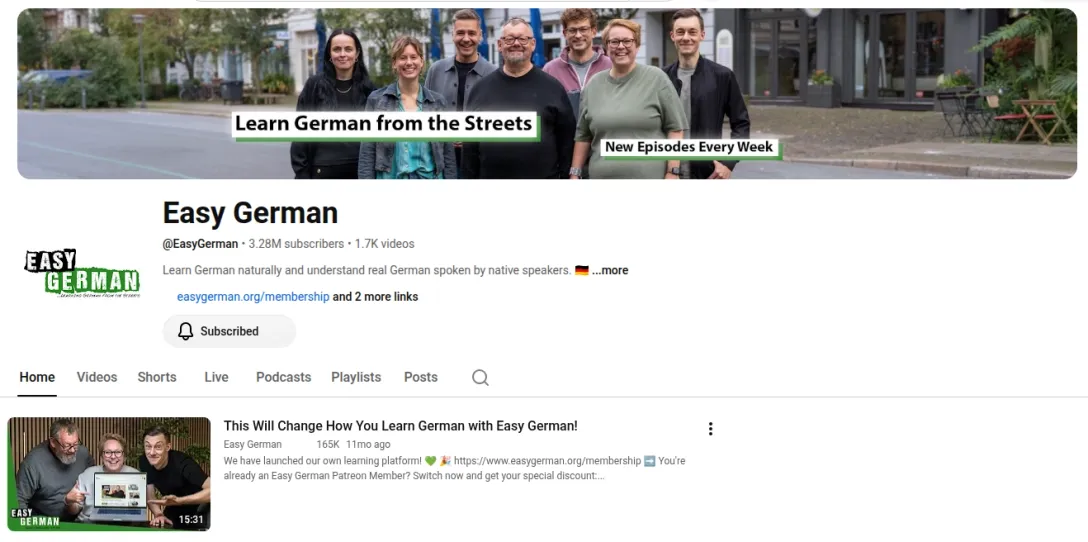
Task: Click the channel search magnifier icon
Action: click(480, 378)
